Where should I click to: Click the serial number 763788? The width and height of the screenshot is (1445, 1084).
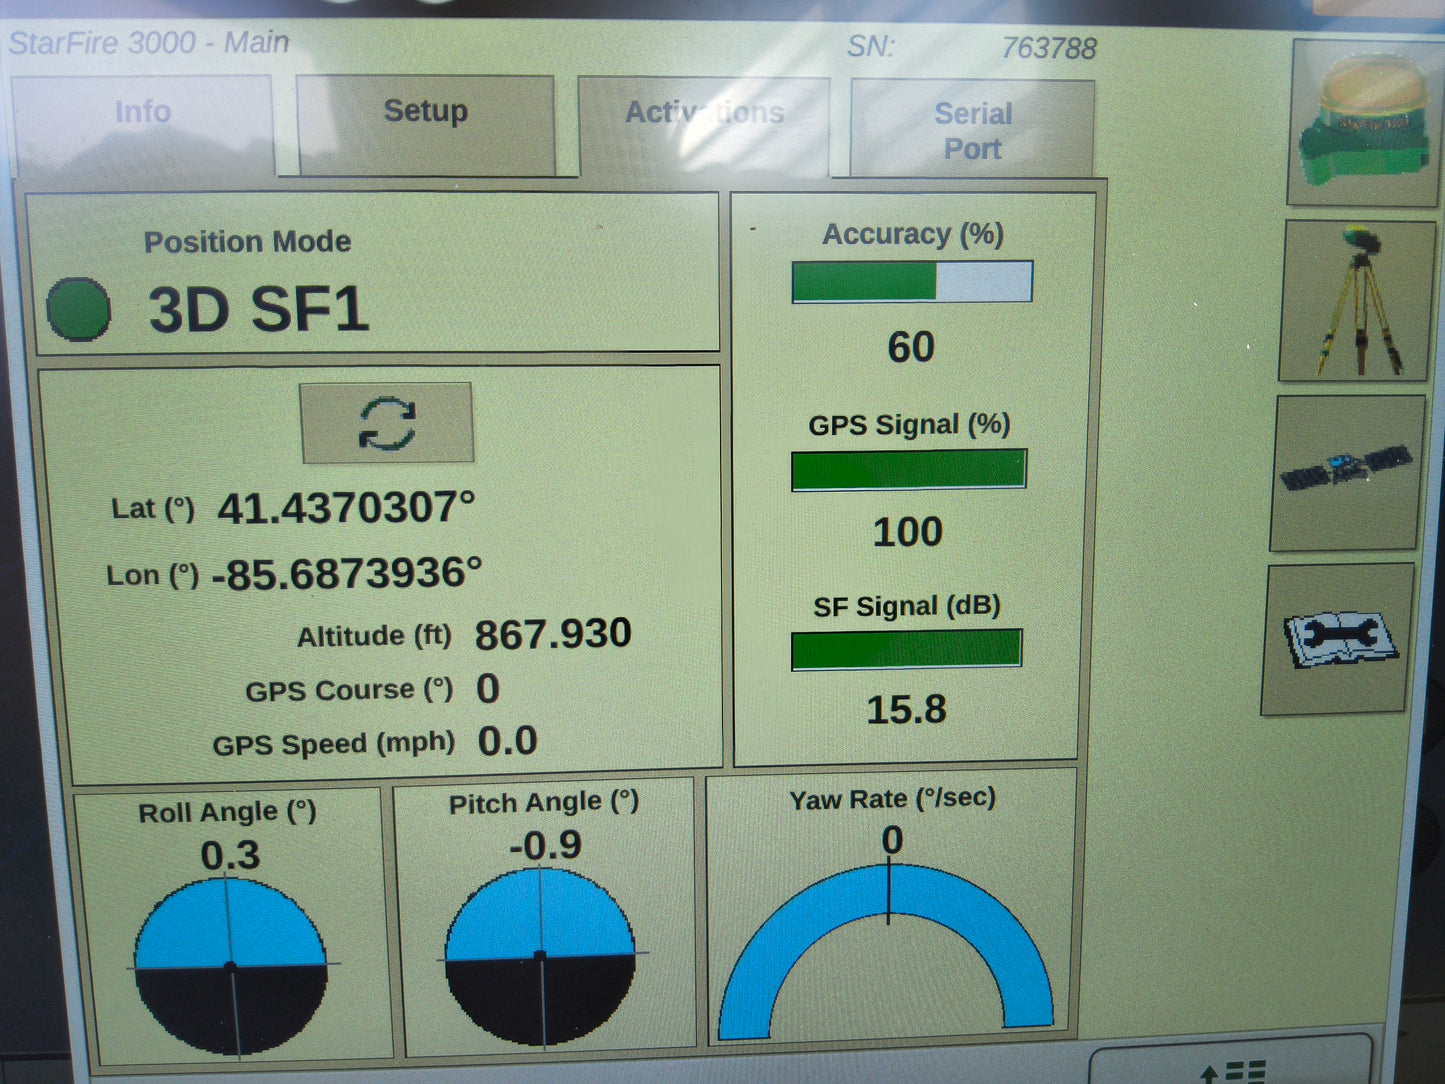click(1049, 48)
